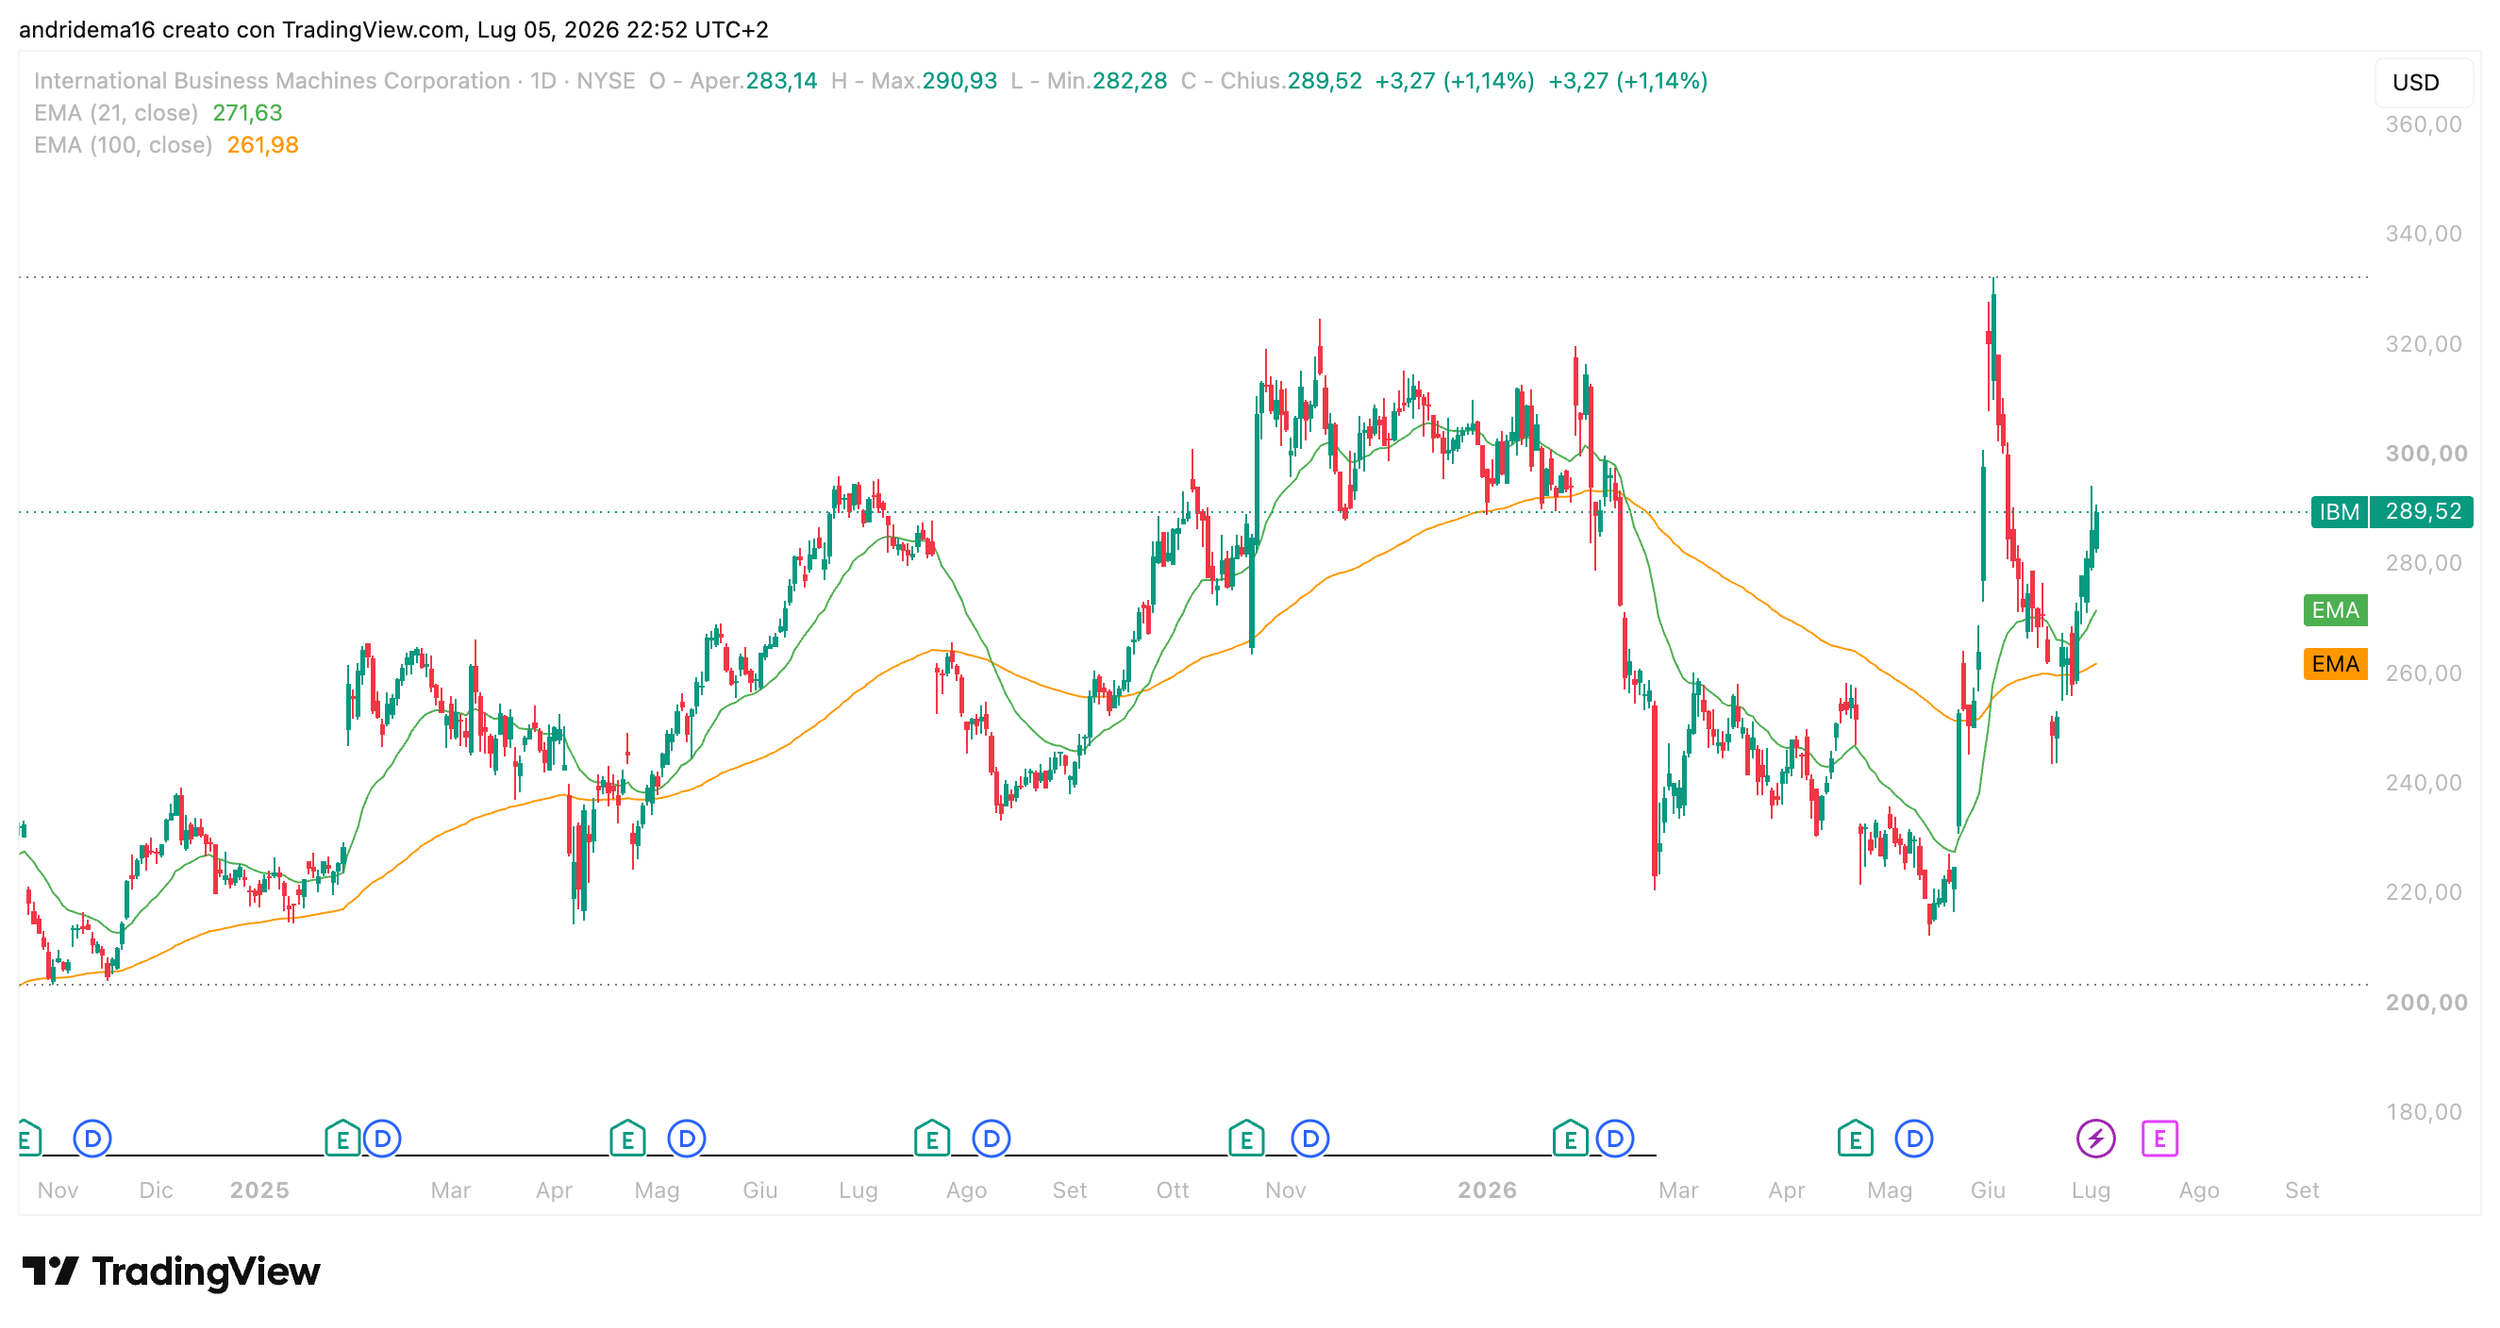Click the purple lightning event marker
Image resolution: width=2500 pixels, height=1328 pixels.
pos(2096,1138)
